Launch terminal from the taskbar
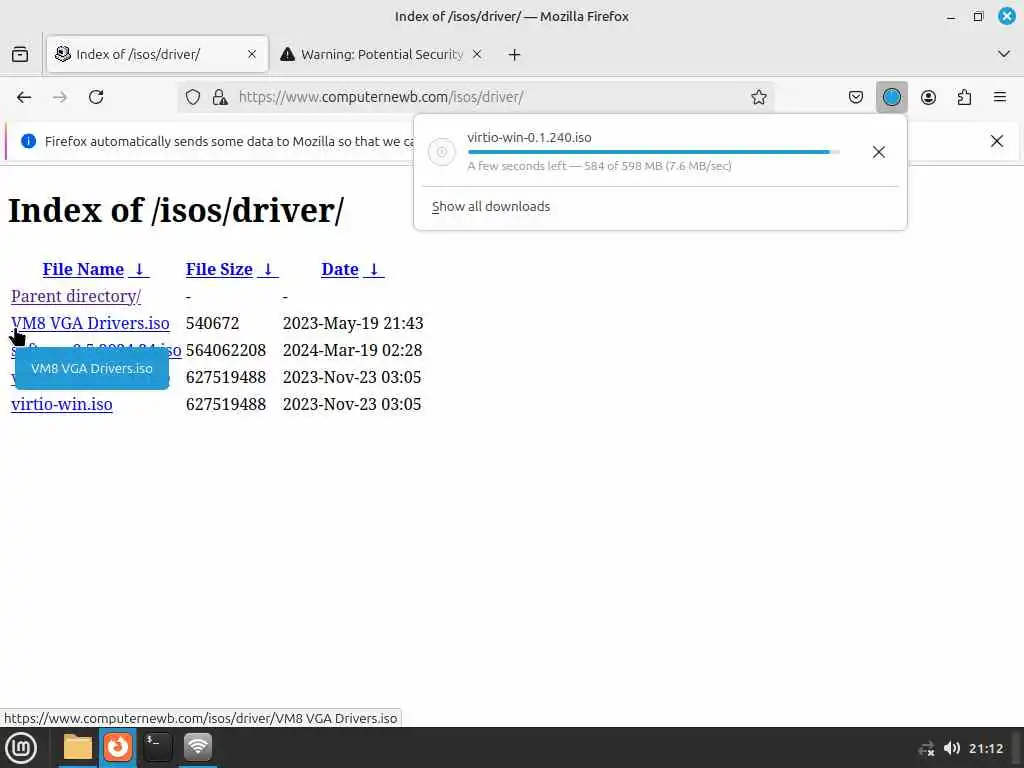 [157, 747]
